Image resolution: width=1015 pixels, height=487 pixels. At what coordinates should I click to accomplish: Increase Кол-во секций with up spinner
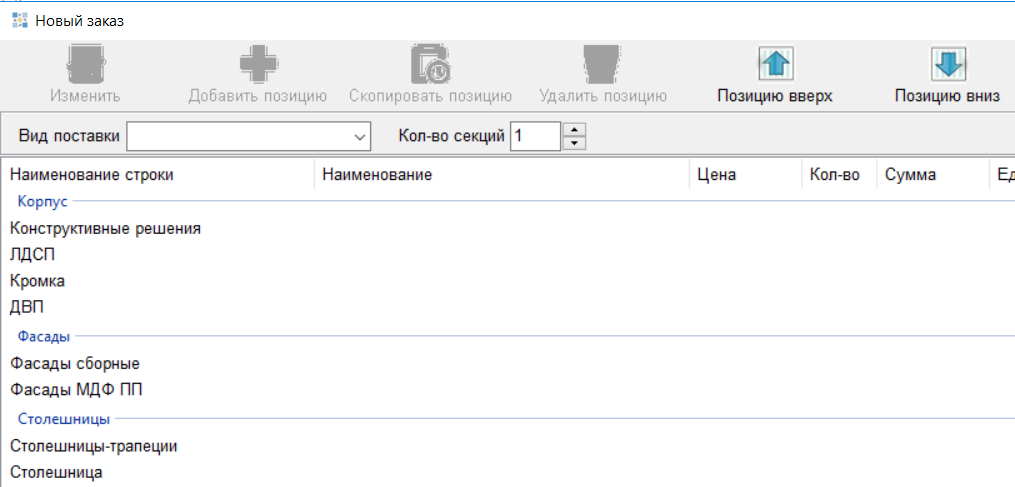(x=574, y=130)
